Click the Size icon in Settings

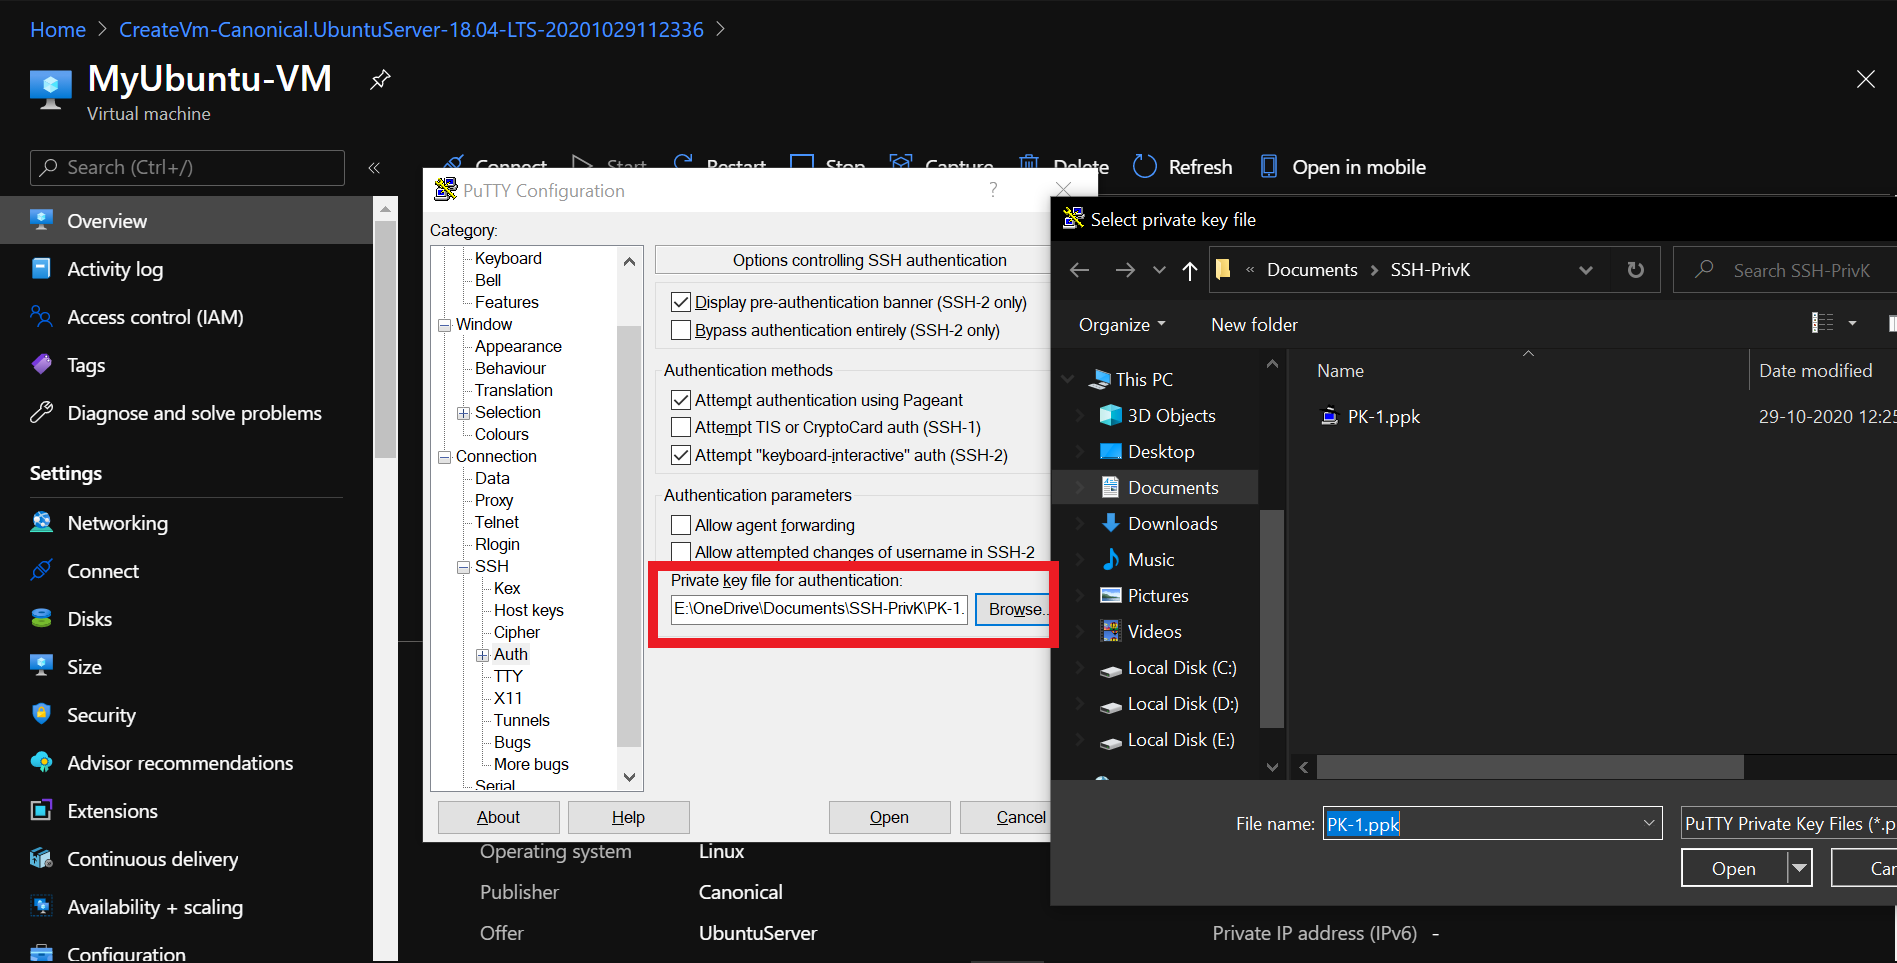point(41,666)
